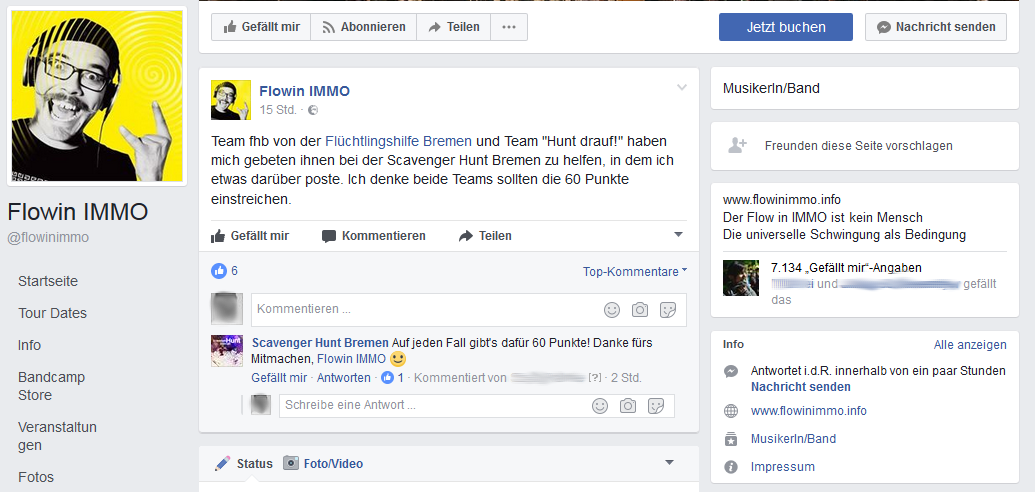1035x492 pixels.
Task: Click the camera icon in the comment box
Action: [x=640, y=310]
